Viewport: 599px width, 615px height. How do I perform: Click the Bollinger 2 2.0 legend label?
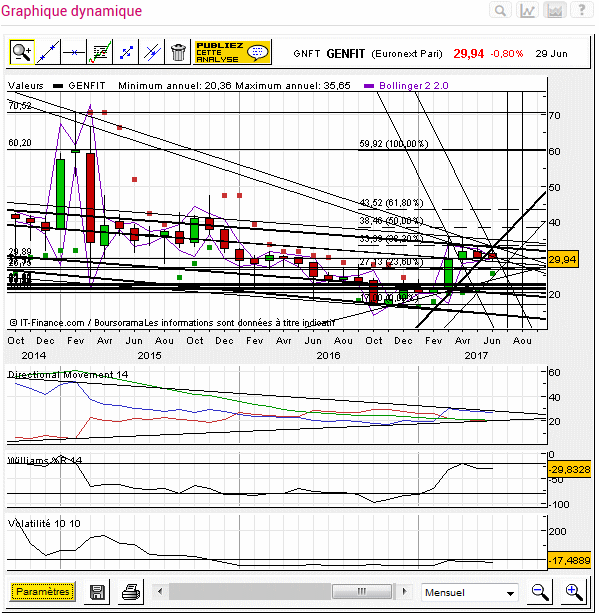coord(413,86)
